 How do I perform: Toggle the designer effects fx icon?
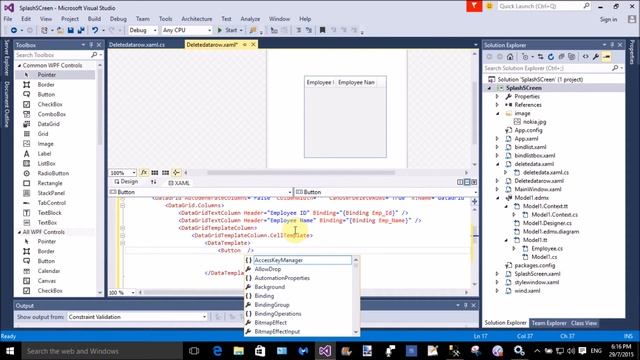(144, 173)
